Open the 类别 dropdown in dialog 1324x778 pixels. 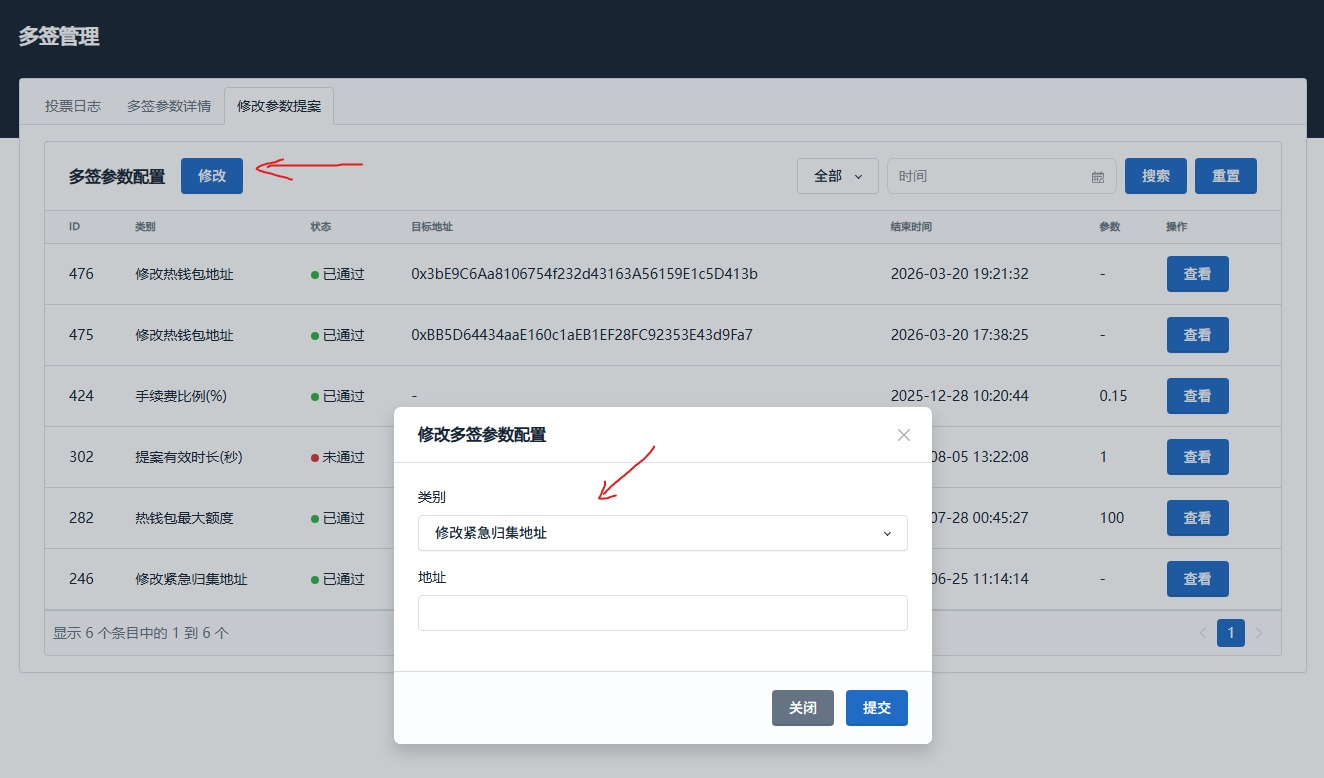662,533
